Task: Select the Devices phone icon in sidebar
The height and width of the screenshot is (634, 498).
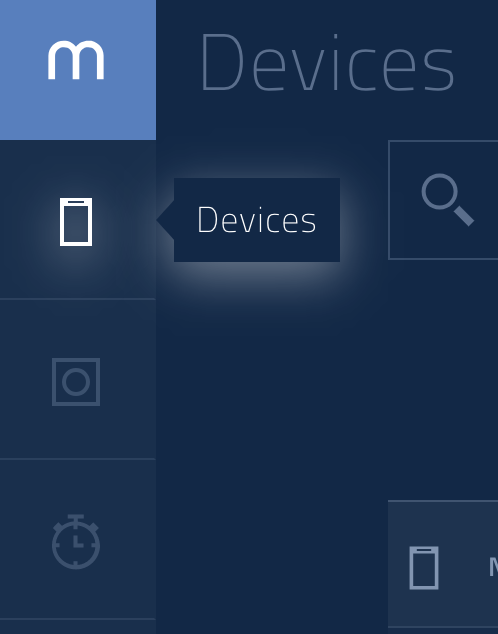Action: [76, 222]
